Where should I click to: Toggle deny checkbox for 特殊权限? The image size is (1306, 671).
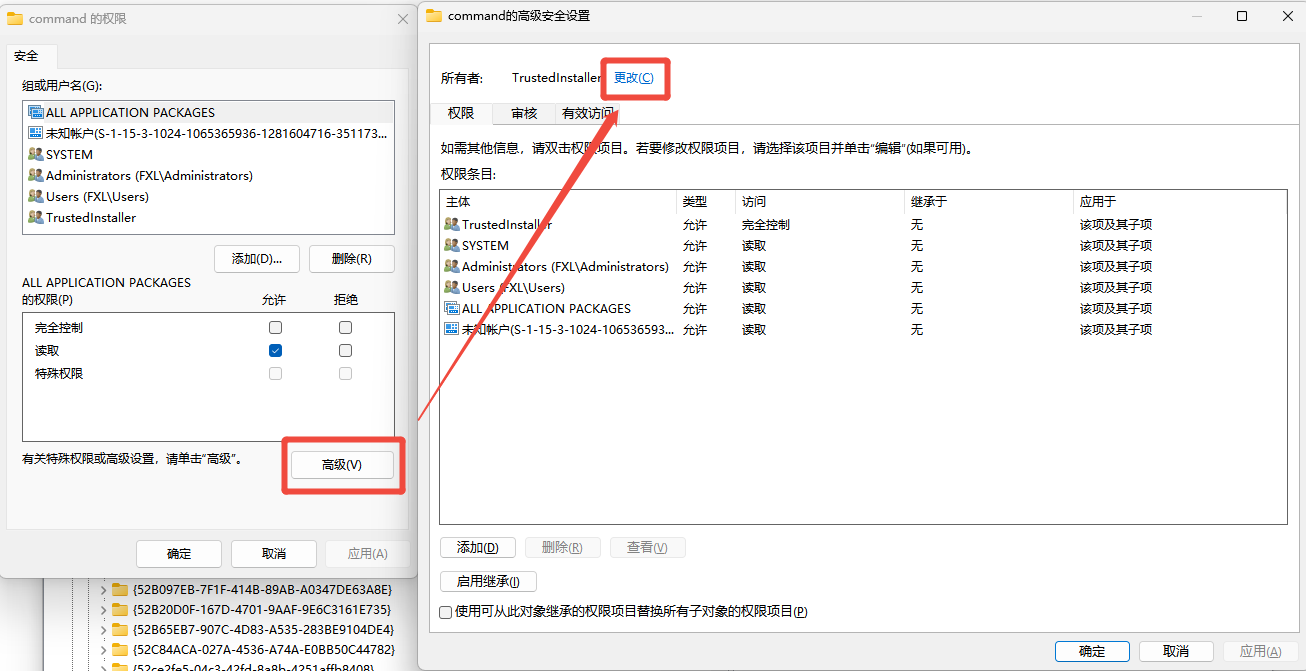tap(345, 373)
